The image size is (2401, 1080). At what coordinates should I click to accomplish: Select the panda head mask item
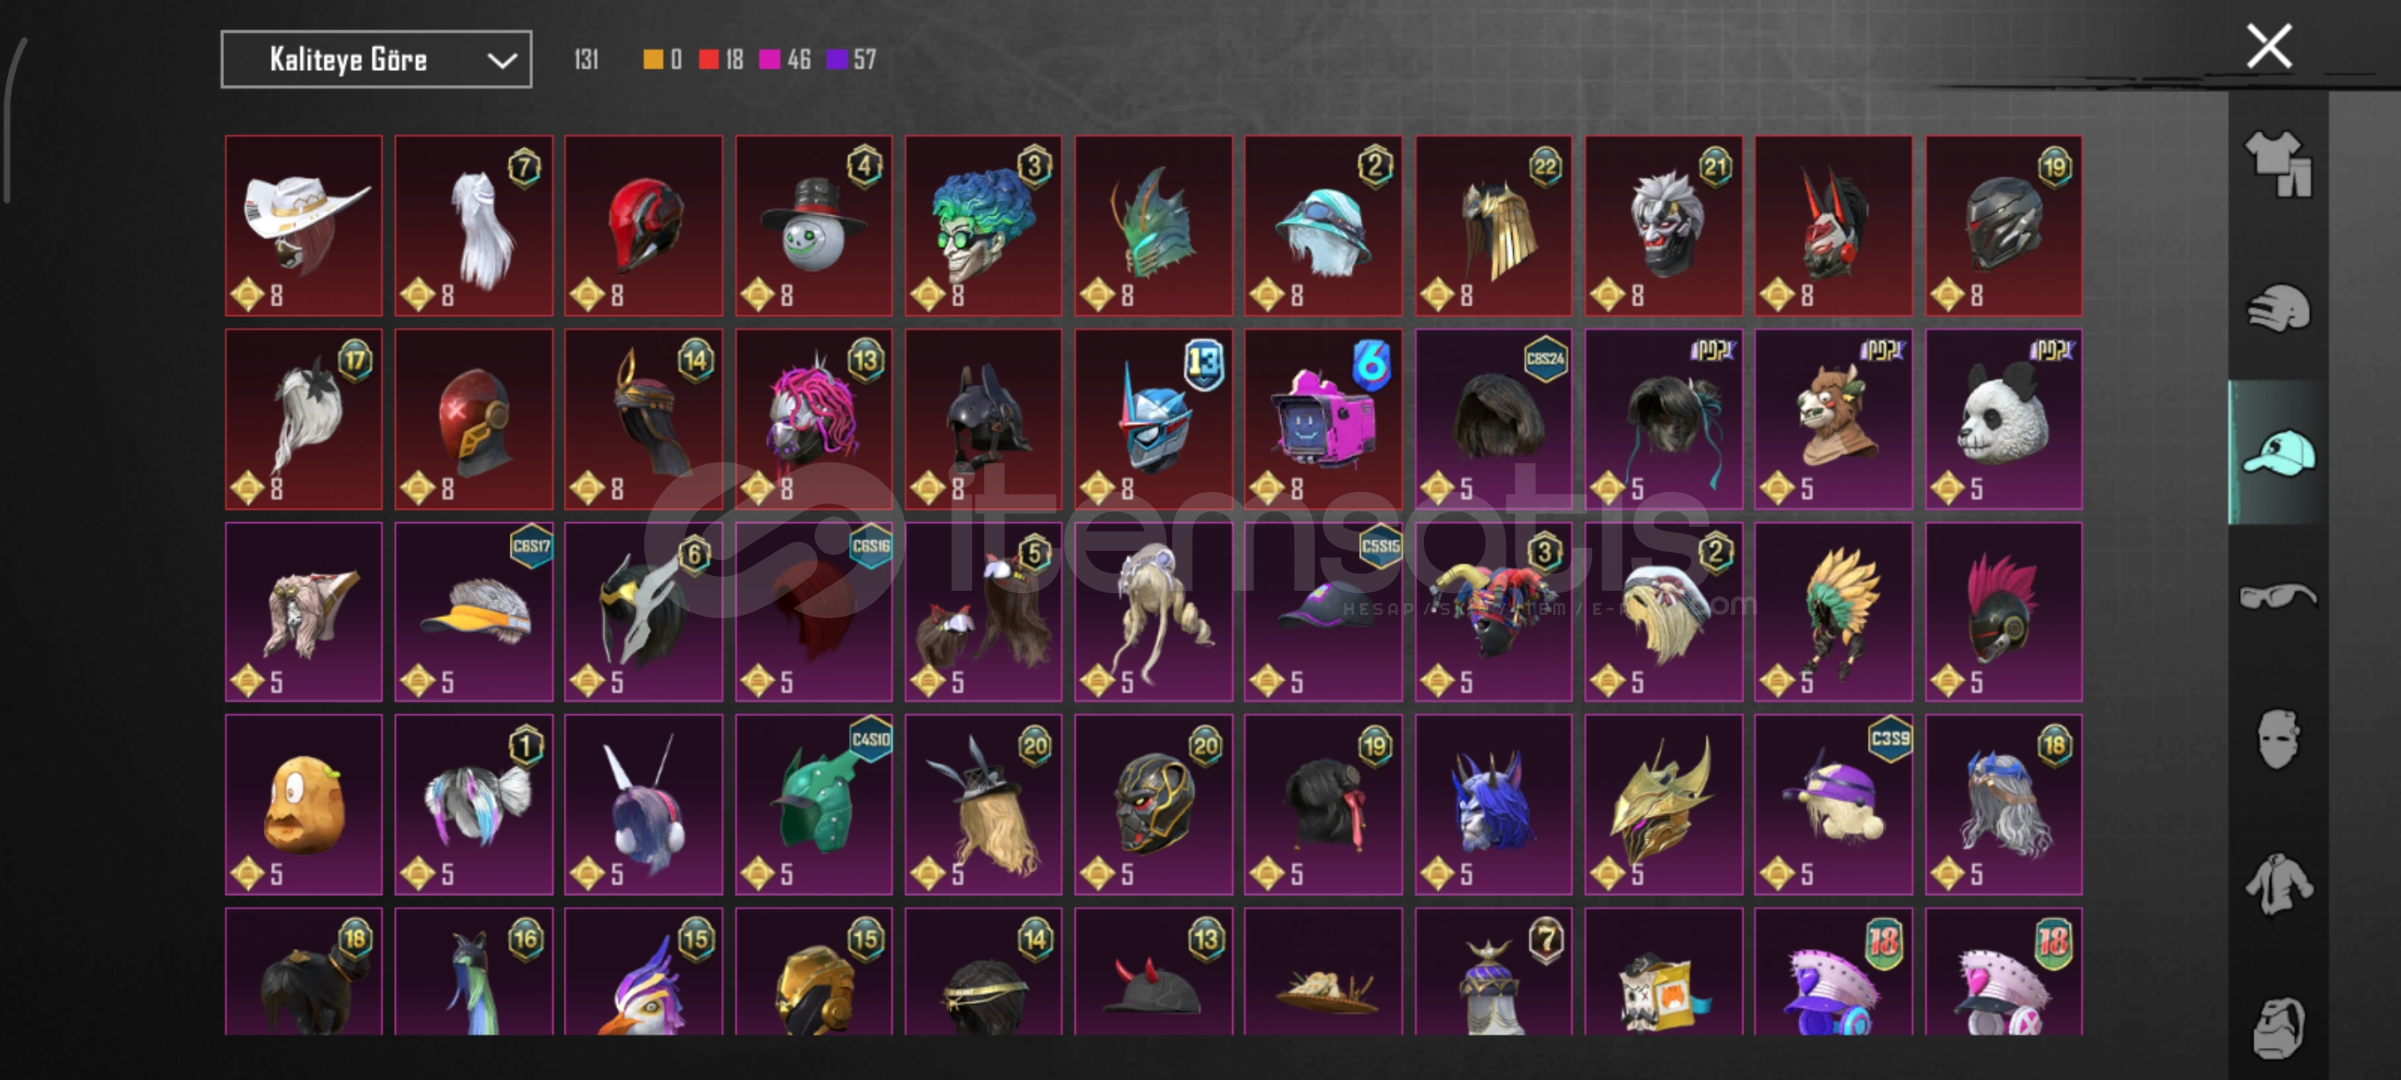pos(2004,419)
